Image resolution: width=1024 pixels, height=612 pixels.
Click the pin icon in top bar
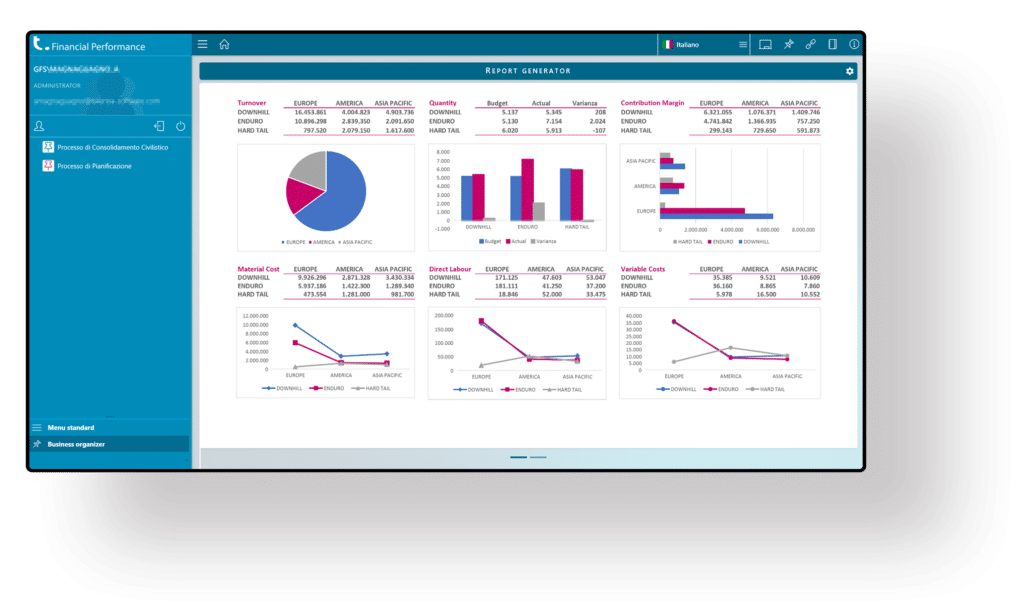point(789,44)
